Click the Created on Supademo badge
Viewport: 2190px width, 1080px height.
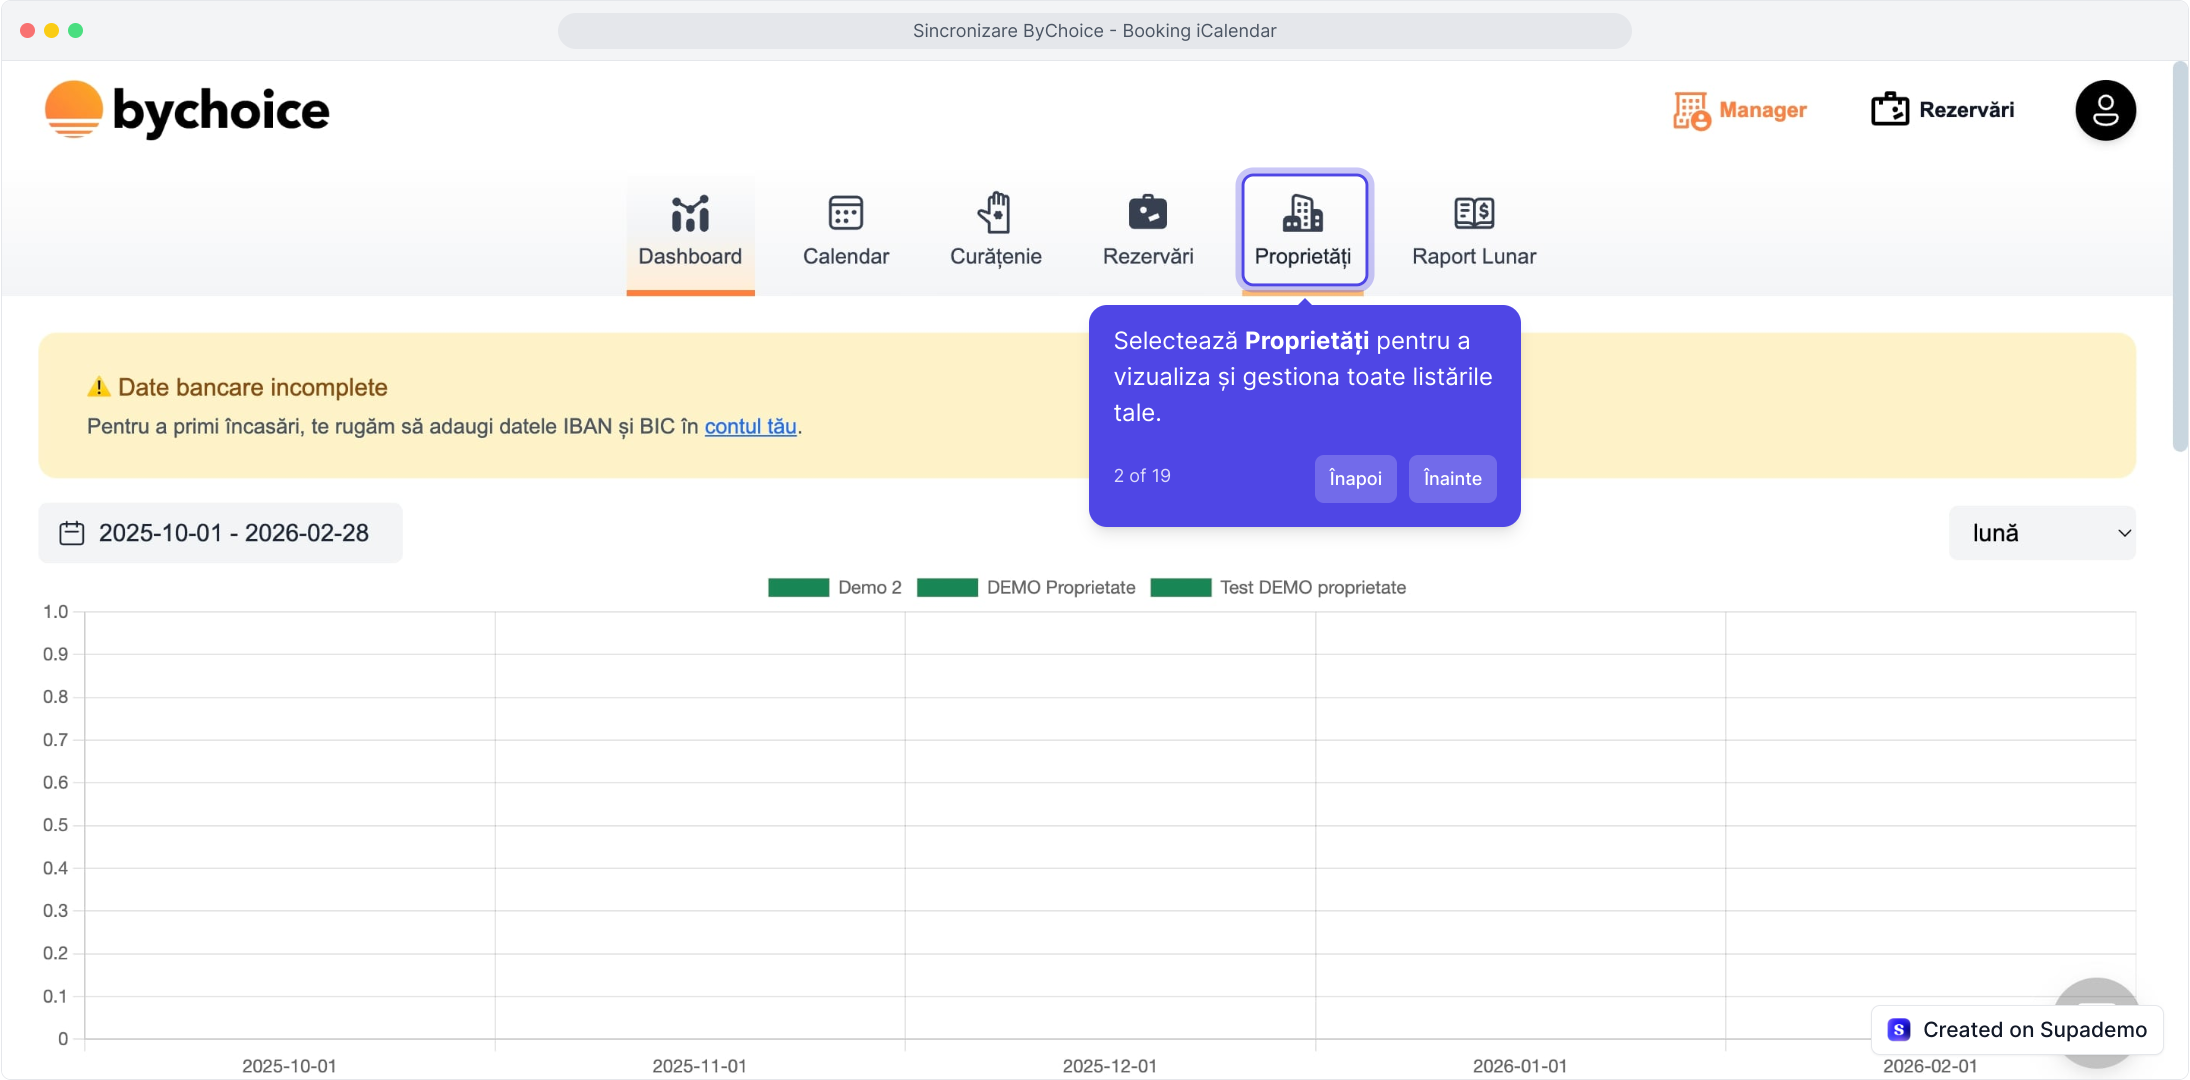(x=2016, y=1030)
